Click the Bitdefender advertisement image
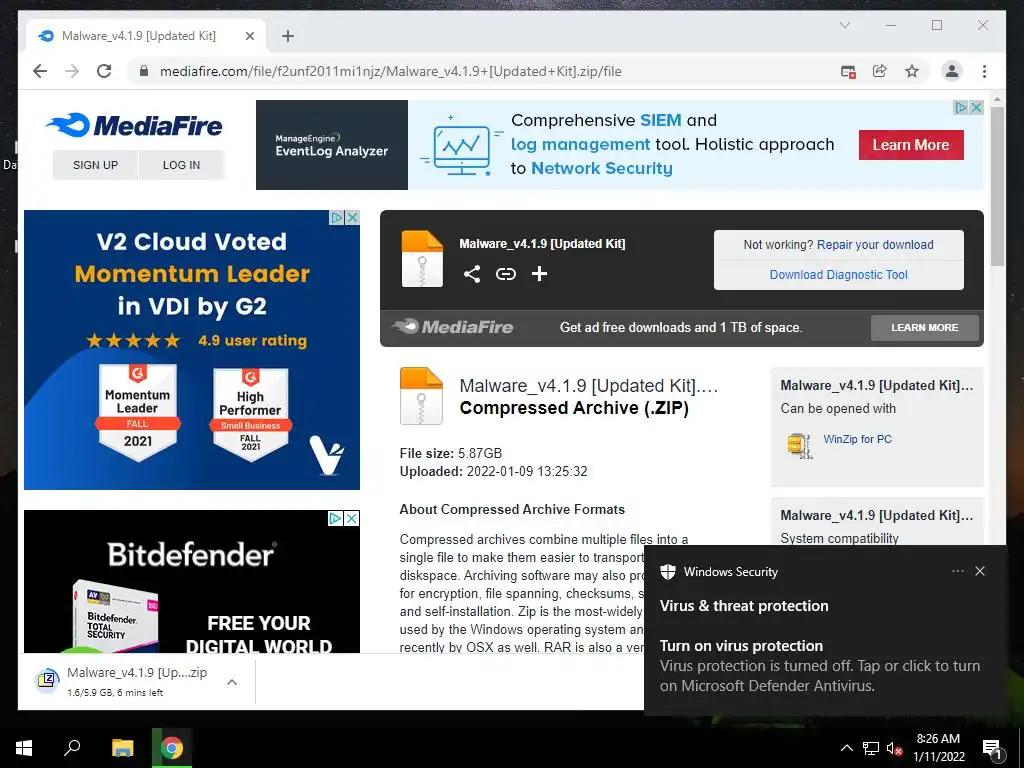 point(192,582)
